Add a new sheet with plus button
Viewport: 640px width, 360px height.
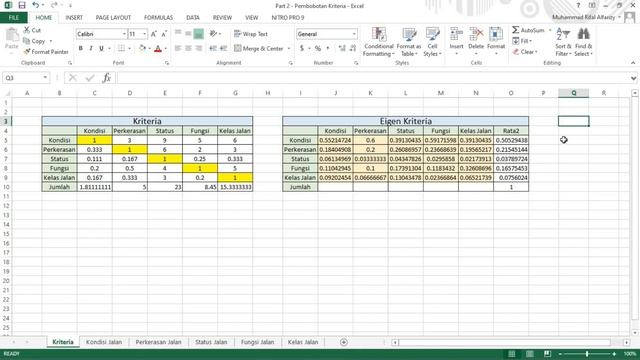344,342
